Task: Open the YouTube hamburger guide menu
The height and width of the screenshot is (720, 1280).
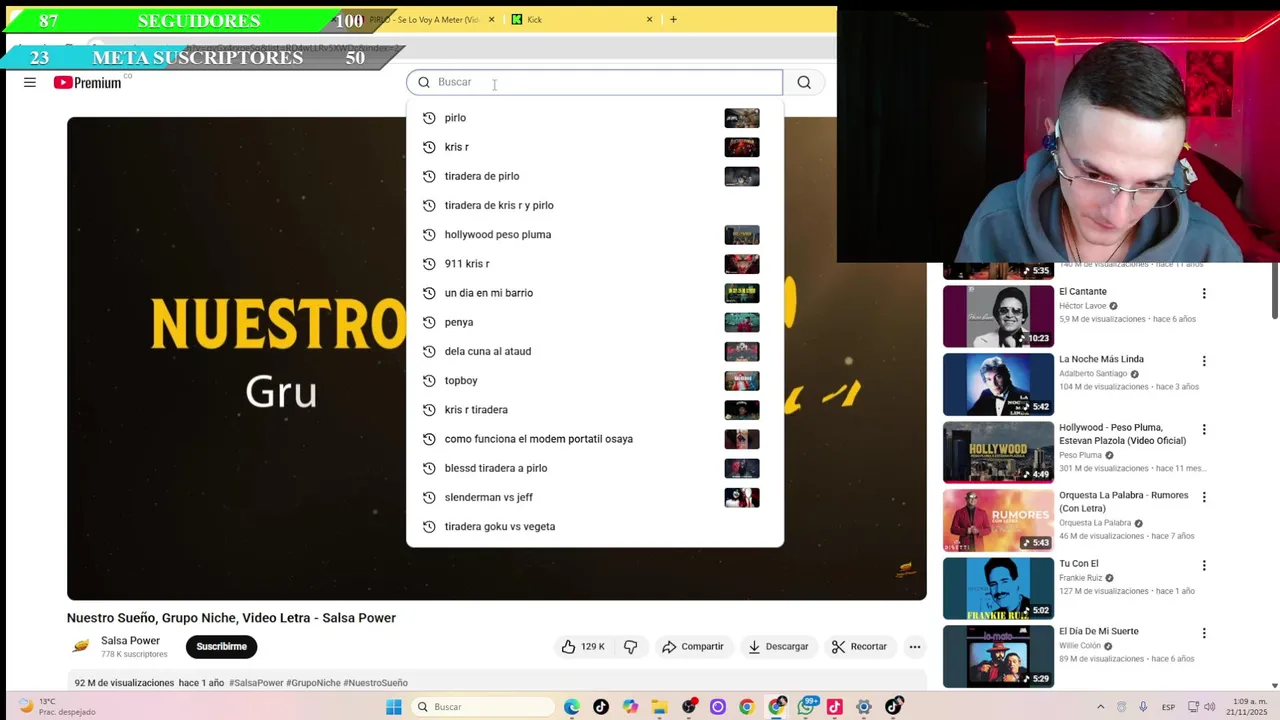Action: pyautogui.click(x=30, y=82)
